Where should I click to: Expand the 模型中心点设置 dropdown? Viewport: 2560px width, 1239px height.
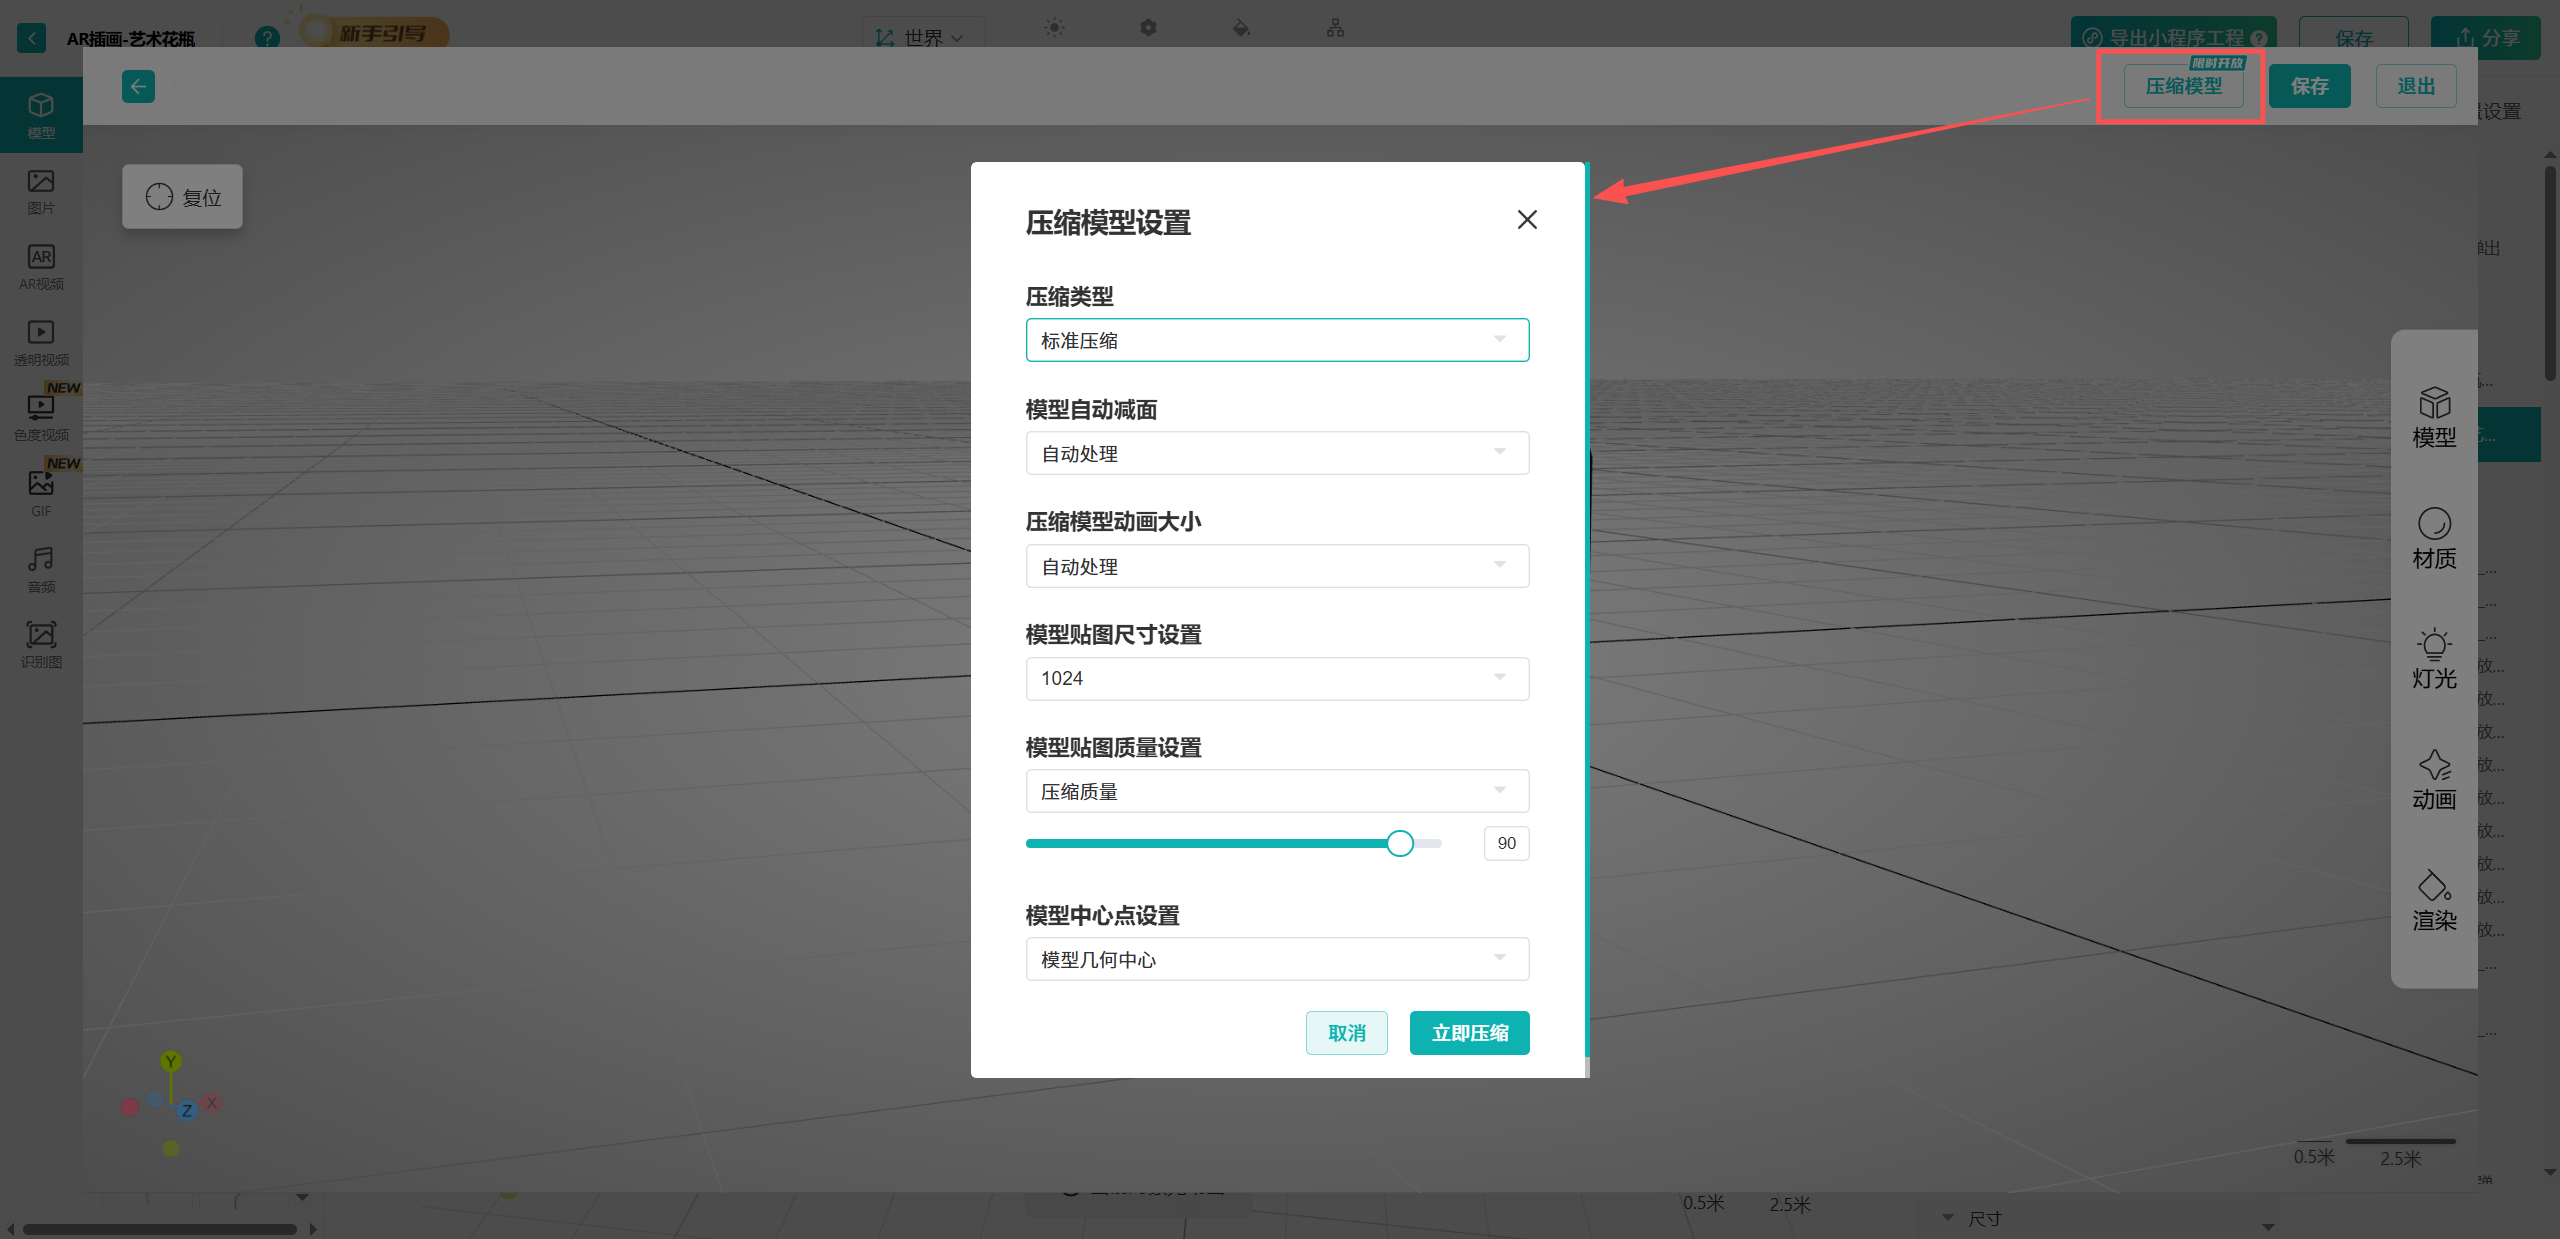click(1276, 959)
